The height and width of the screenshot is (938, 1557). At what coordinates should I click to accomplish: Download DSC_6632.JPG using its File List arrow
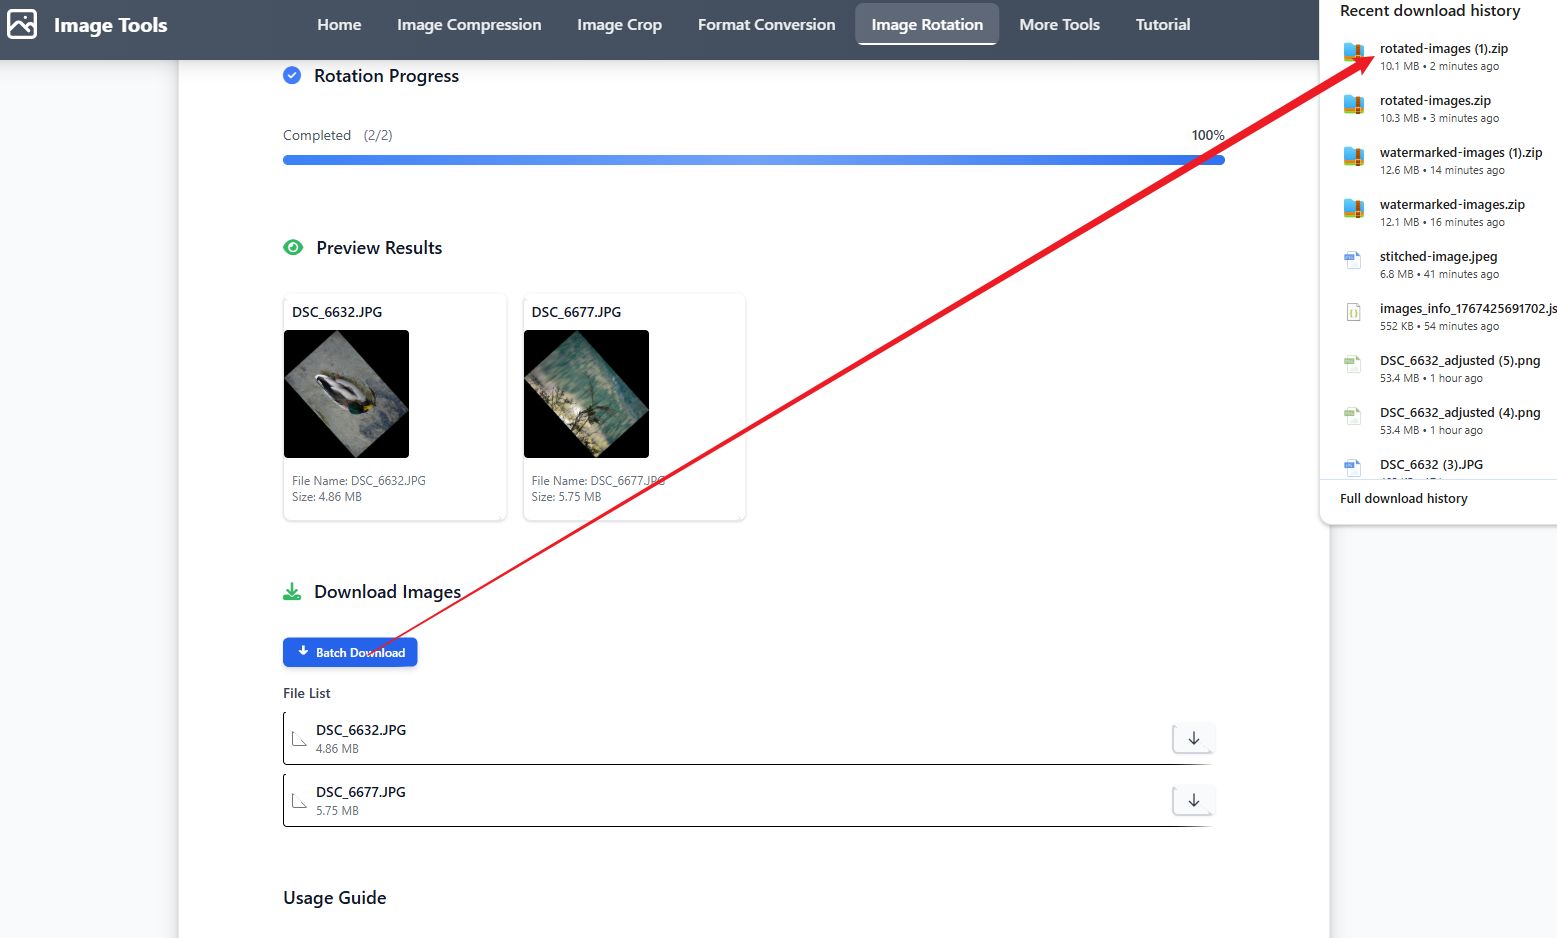1193,738
